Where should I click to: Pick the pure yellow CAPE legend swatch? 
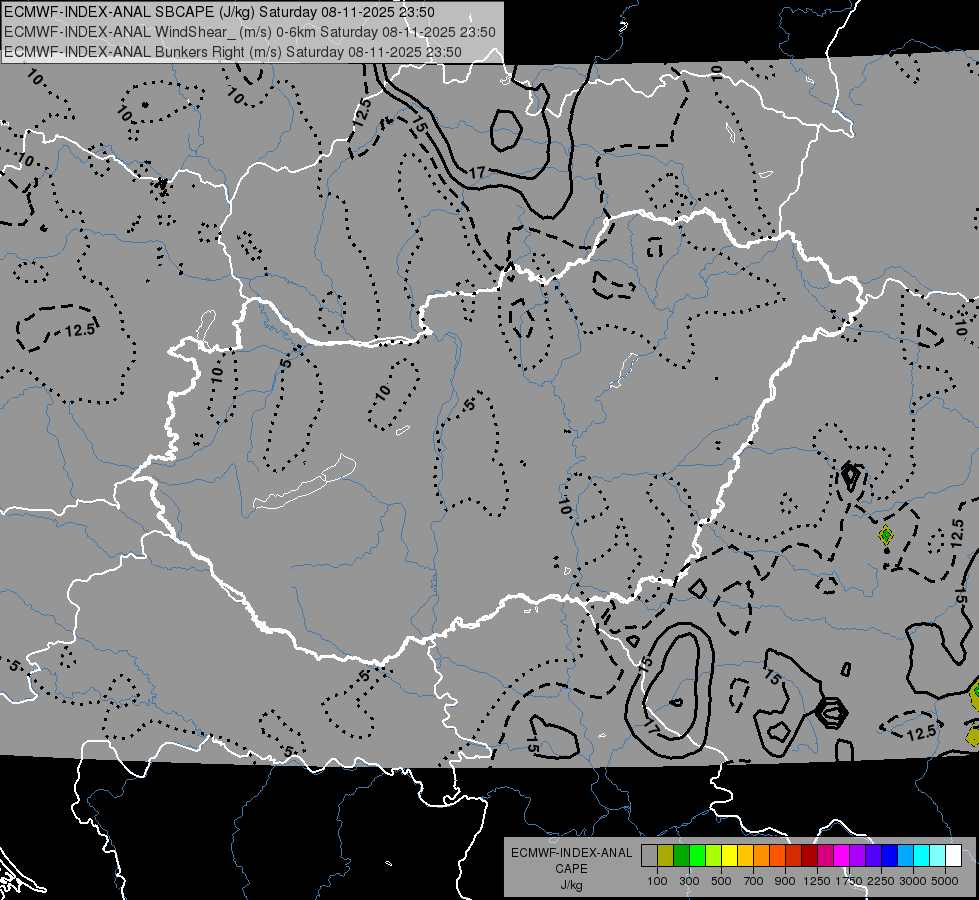click(729, 855)
